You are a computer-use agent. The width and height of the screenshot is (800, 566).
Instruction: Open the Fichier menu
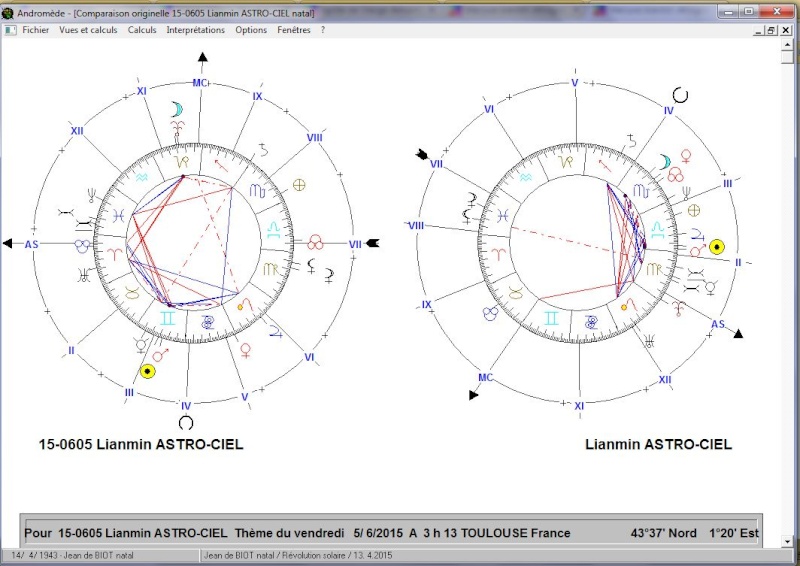[35, 30]
